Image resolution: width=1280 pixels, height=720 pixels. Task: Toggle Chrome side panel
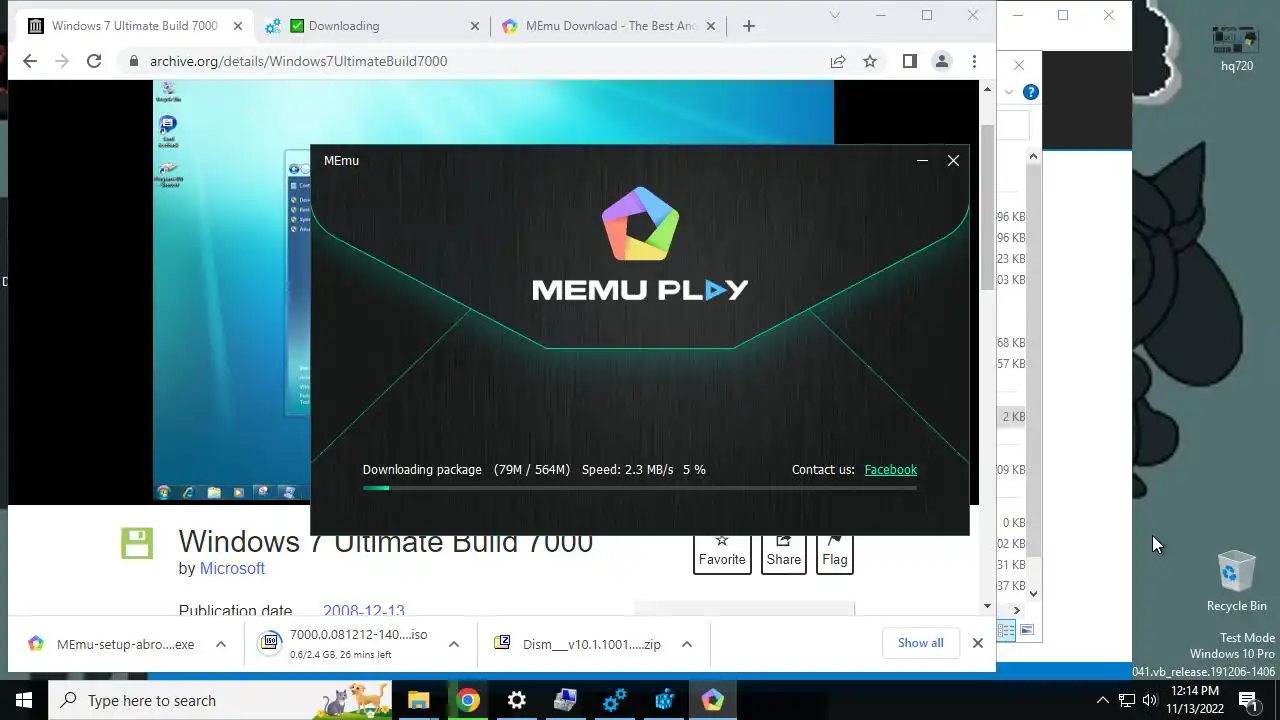click(909, 61)
